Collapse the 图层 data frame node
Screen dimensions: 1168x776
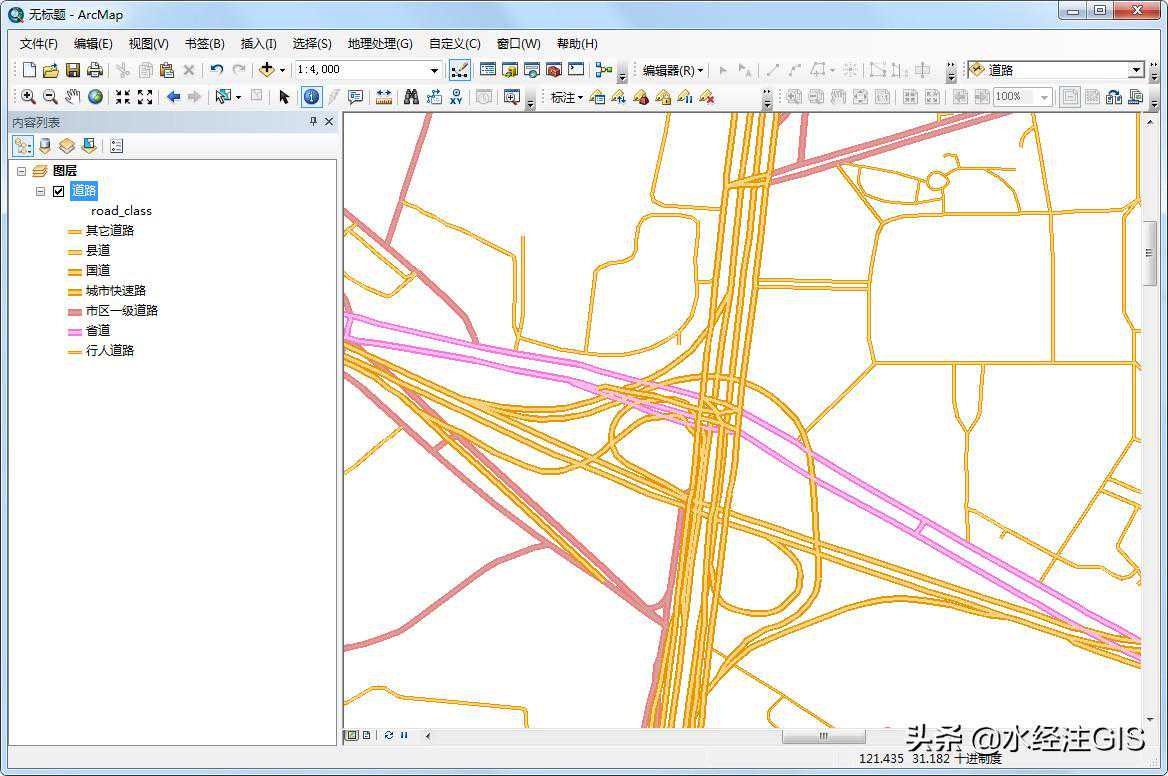[x=22, y=171]
